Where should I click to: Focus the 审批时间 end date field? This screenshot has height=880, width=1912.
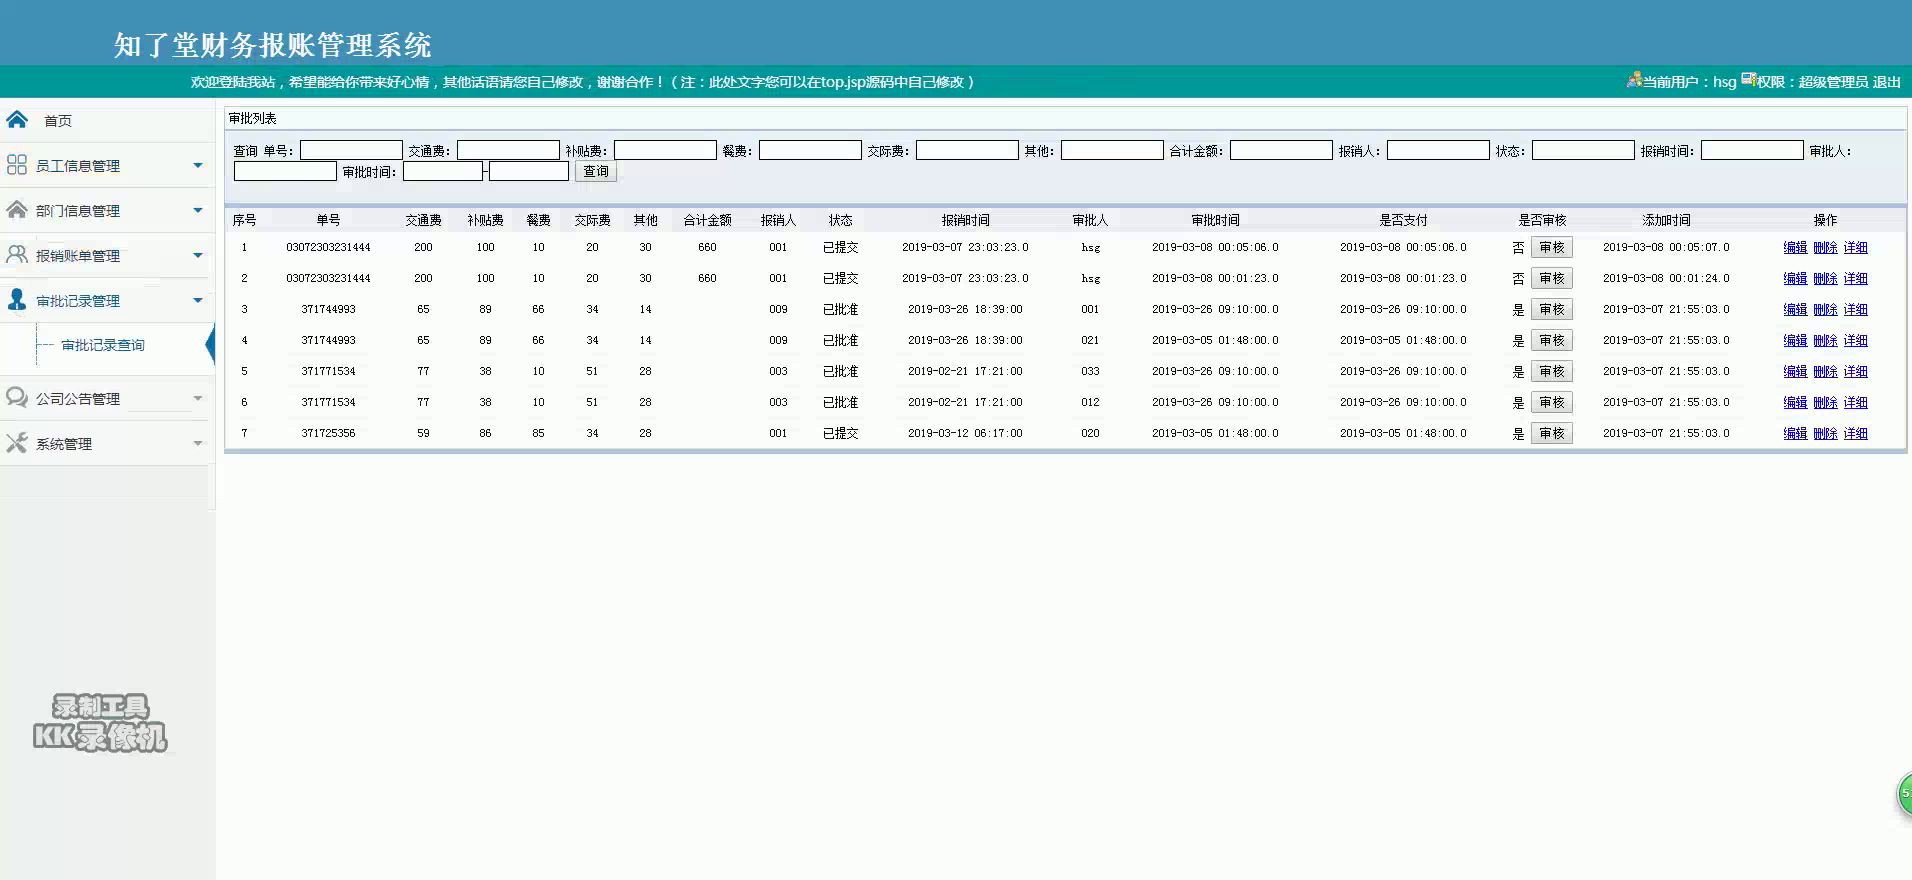[x=529, y=171]
